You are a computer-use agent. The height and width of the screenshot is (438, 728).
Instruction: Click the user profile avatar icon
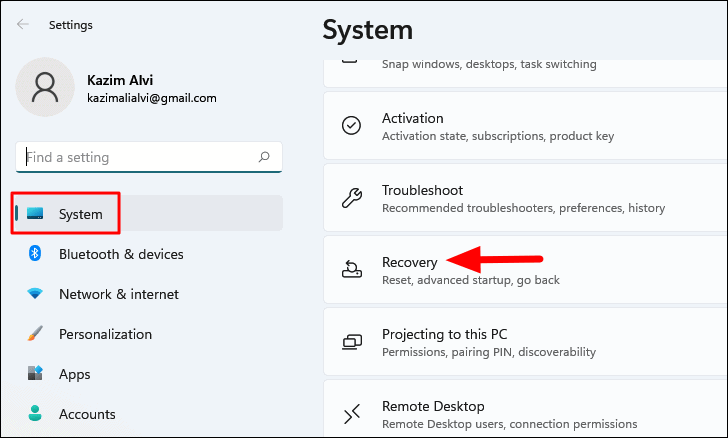click(45, 87)
